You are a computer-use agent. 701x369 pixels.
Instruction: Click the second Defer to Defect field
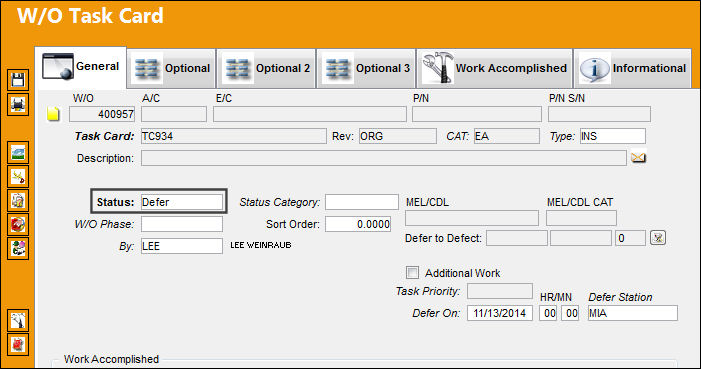(581, 238)
